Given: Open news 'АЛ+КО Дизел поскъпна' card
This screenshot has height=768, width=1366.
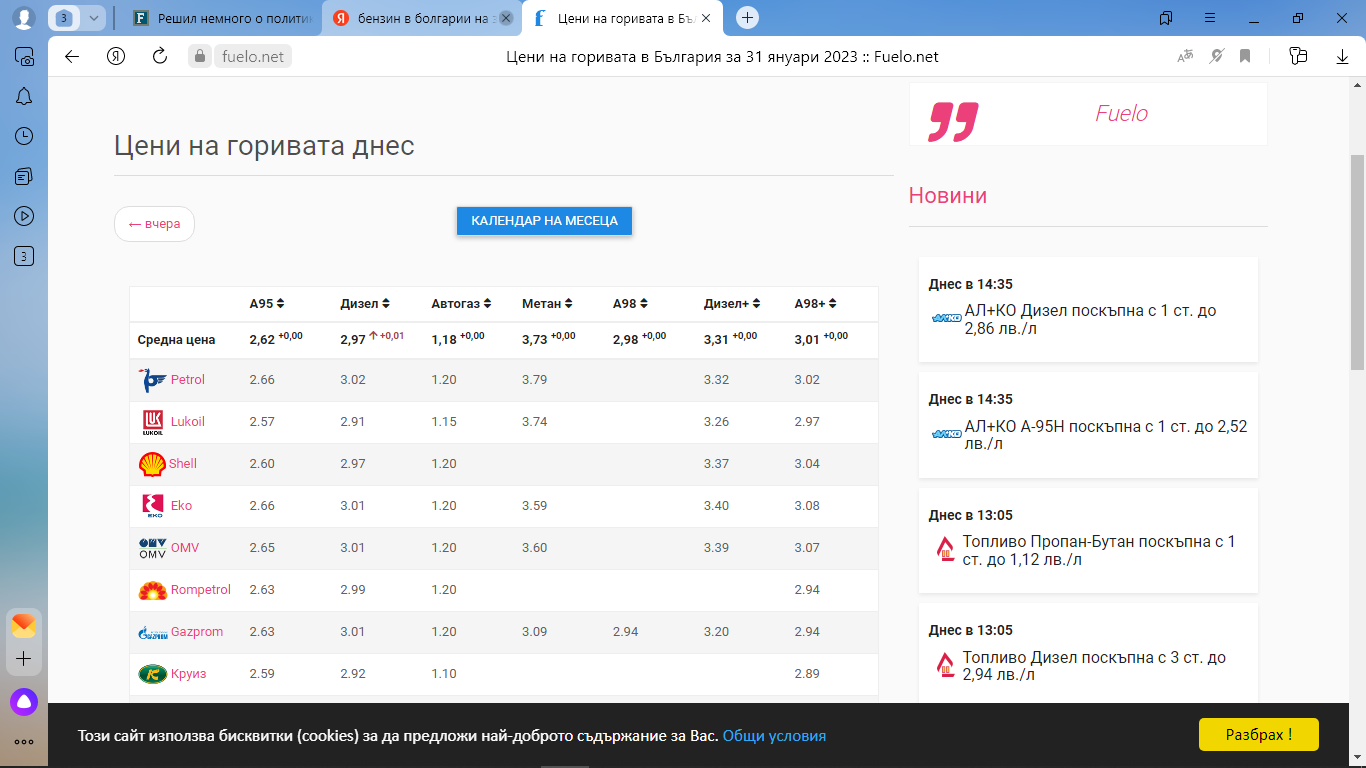Looking at the screenshot, I should pos(1088,310).
